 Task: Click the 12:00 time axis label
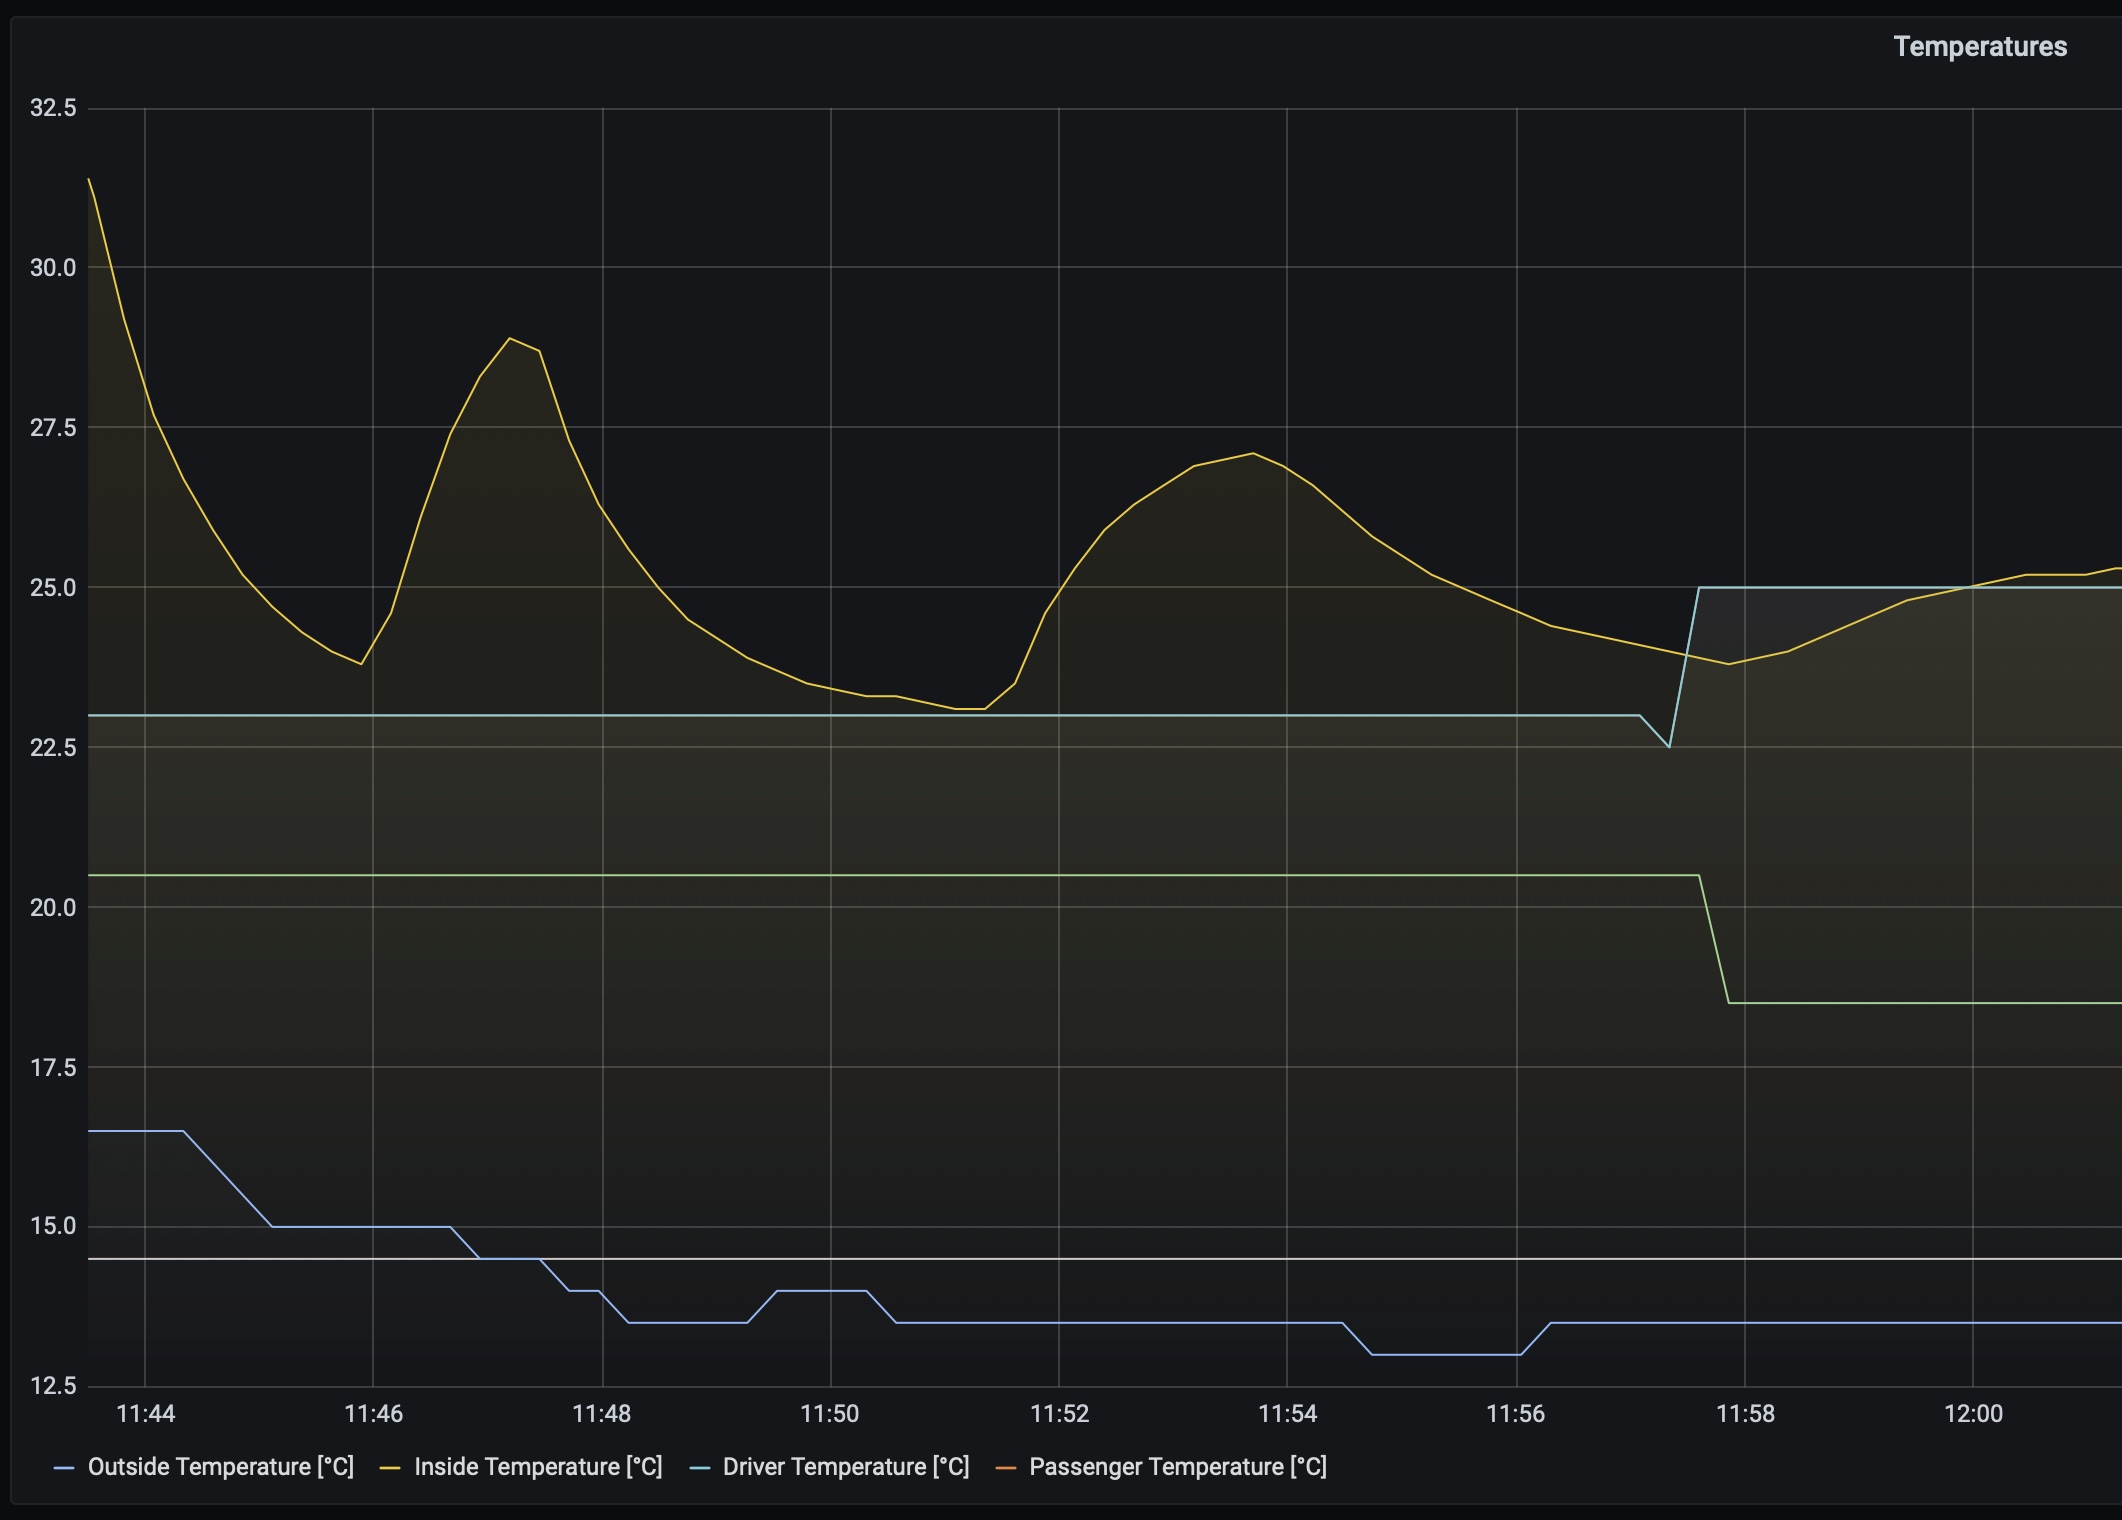coord(1973,1413)
